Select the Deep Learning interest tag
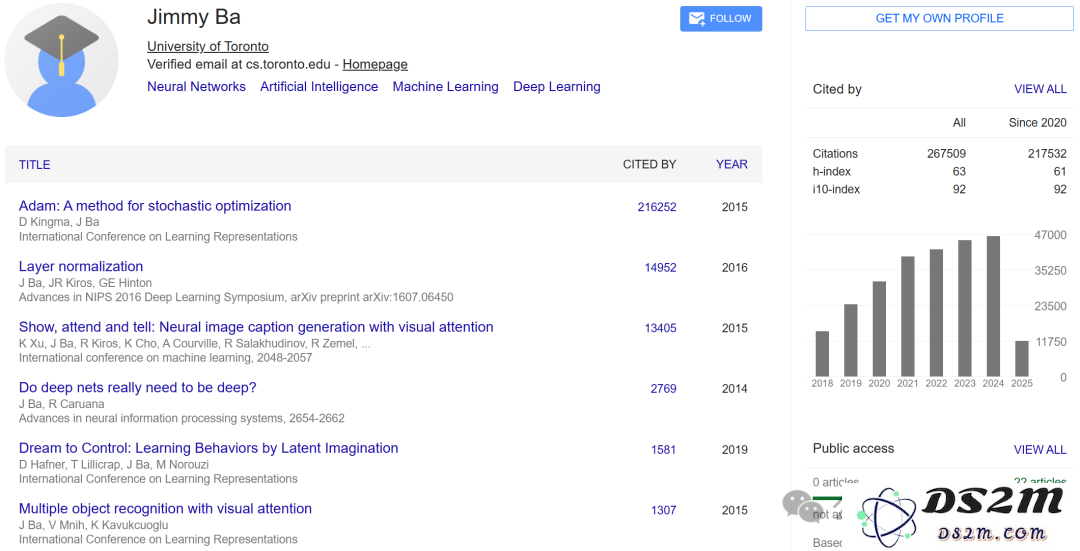The height and width of the screenshot is (551, 1080). click(x=557, y=87)
